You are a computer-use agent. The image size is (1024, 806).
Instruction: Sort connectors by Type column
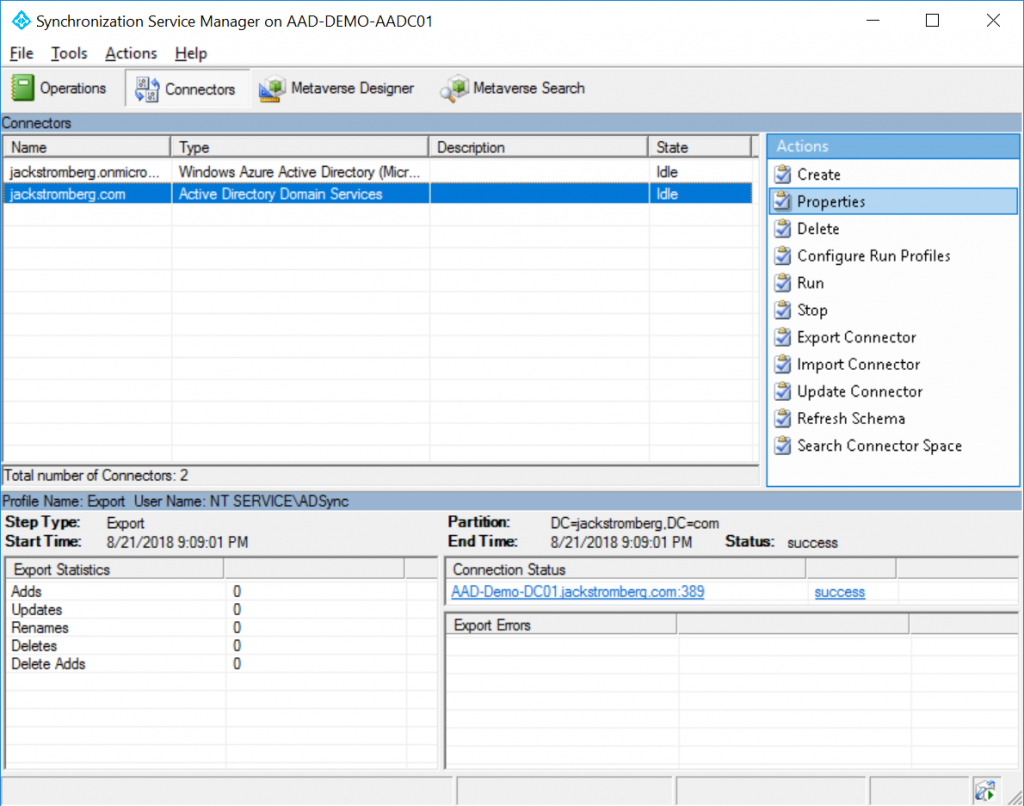(300, 147)
